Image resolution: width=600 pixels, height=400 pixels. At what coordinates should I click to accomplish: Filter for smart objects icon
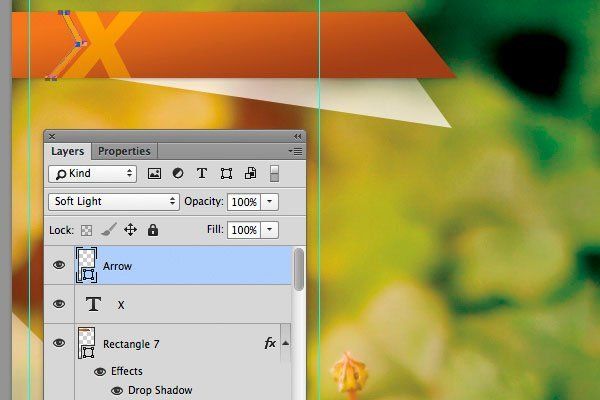[250, 173]
